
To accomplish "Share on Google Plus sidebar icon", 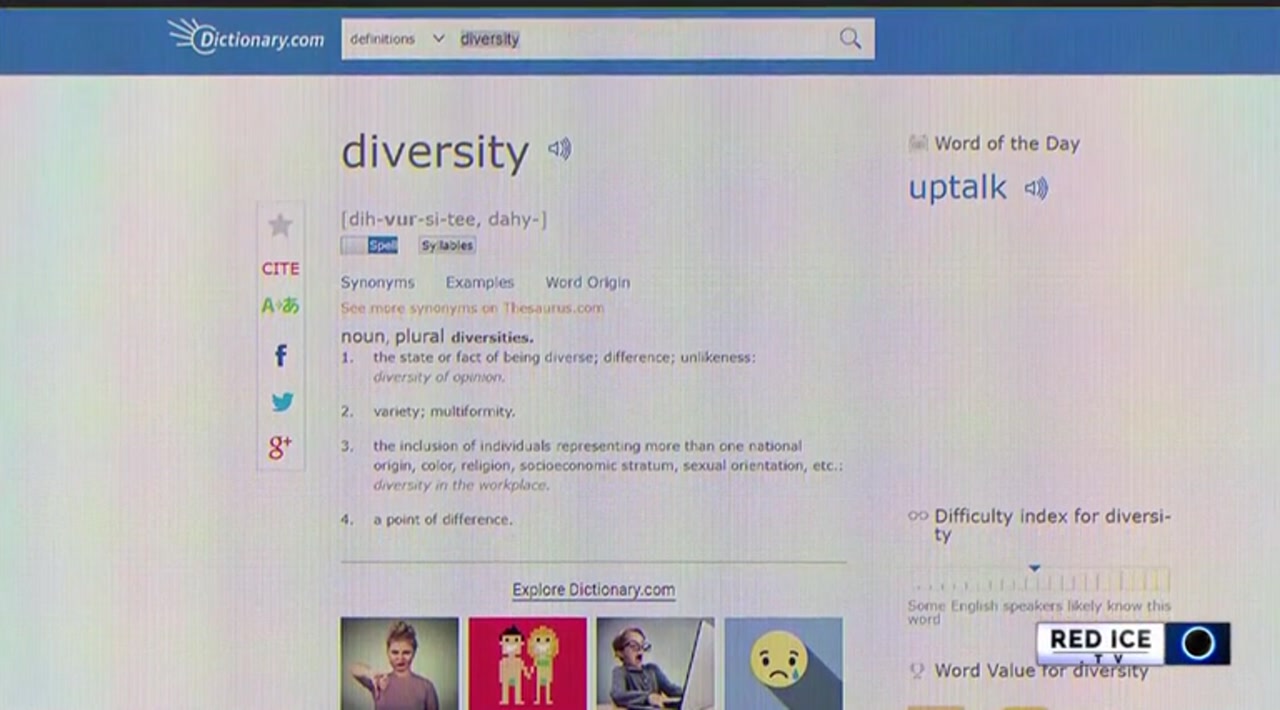I will 280,448.
